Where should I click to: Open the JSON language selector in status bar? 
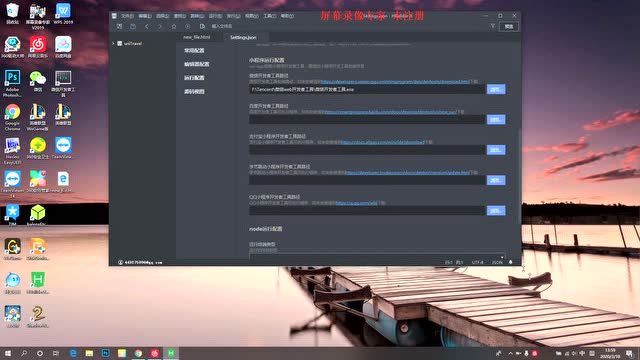[497, 262]
